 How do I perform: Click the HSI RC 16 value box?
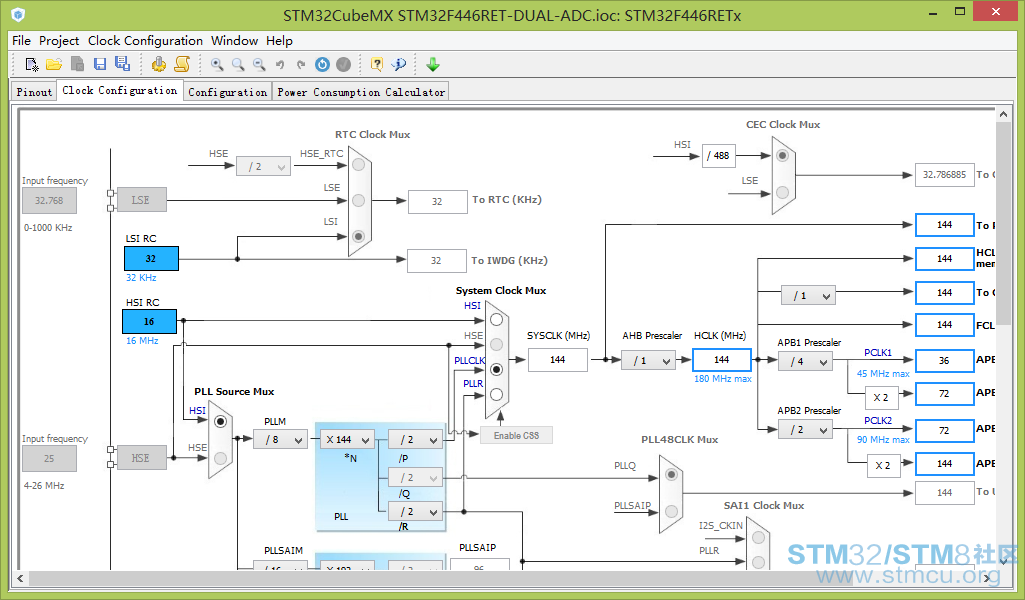tap(149, 322)
